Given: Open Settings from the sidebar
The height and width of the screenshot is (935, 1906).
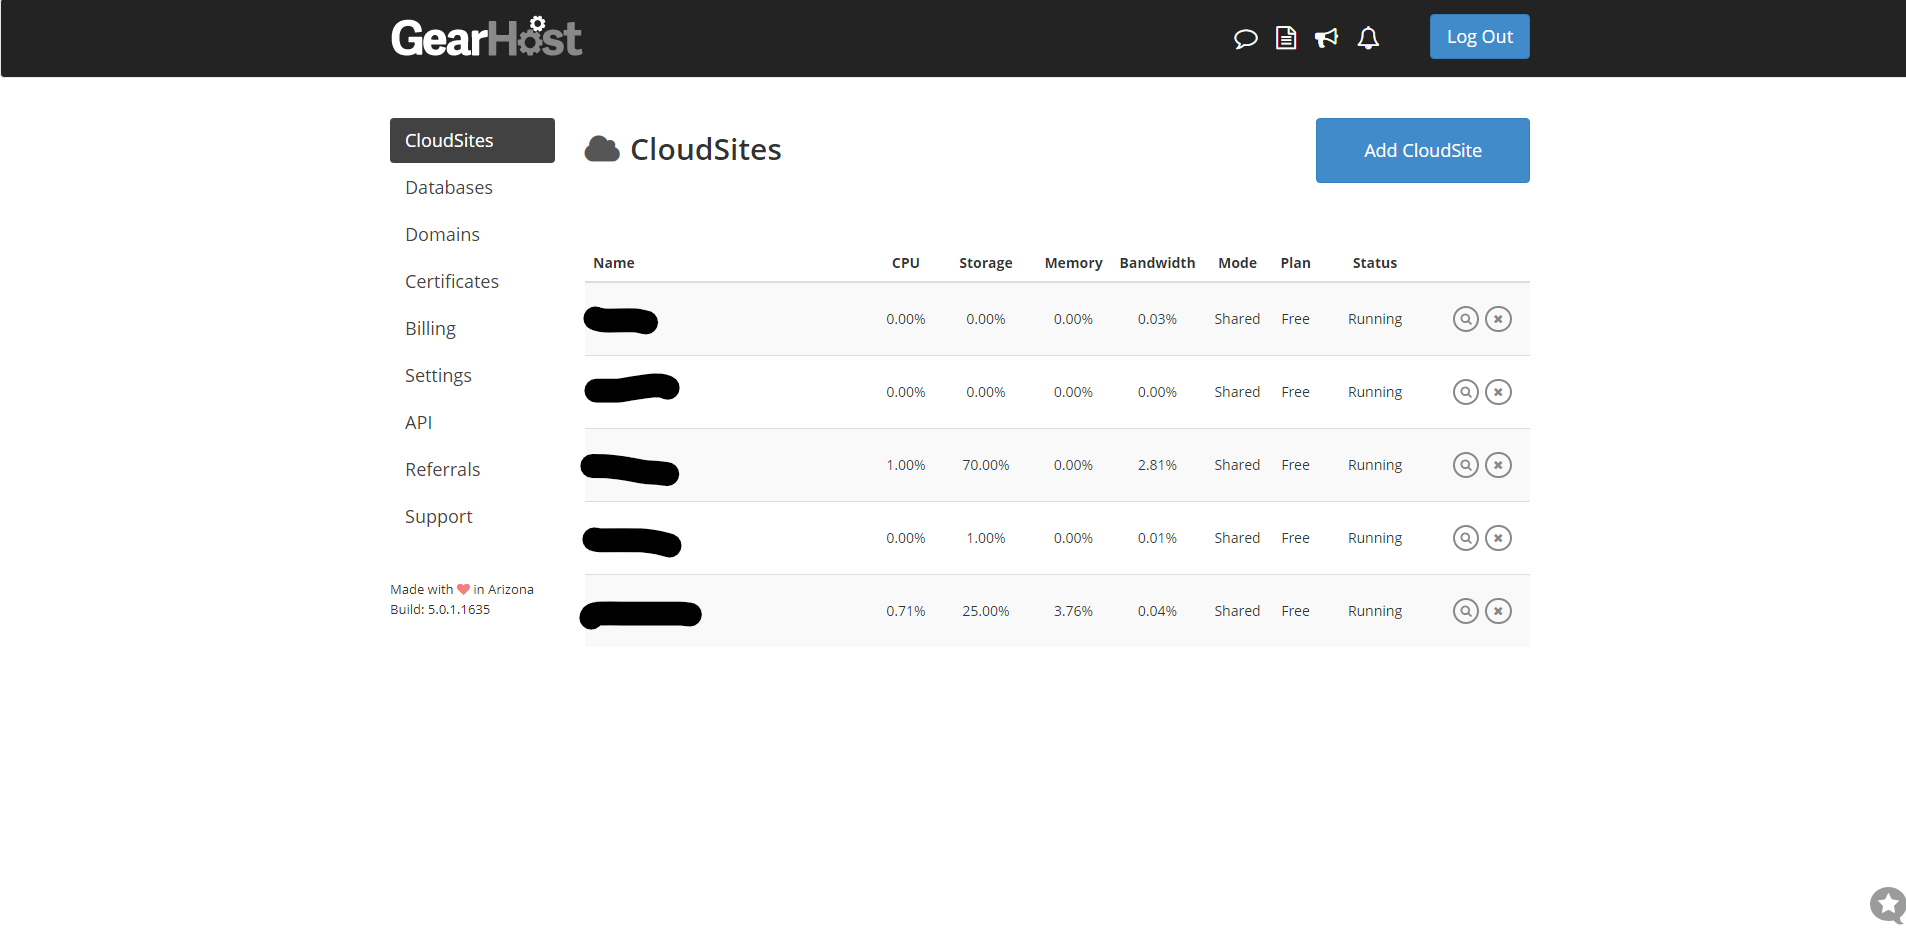Looking at the screenshot, I should pos(438,376).
